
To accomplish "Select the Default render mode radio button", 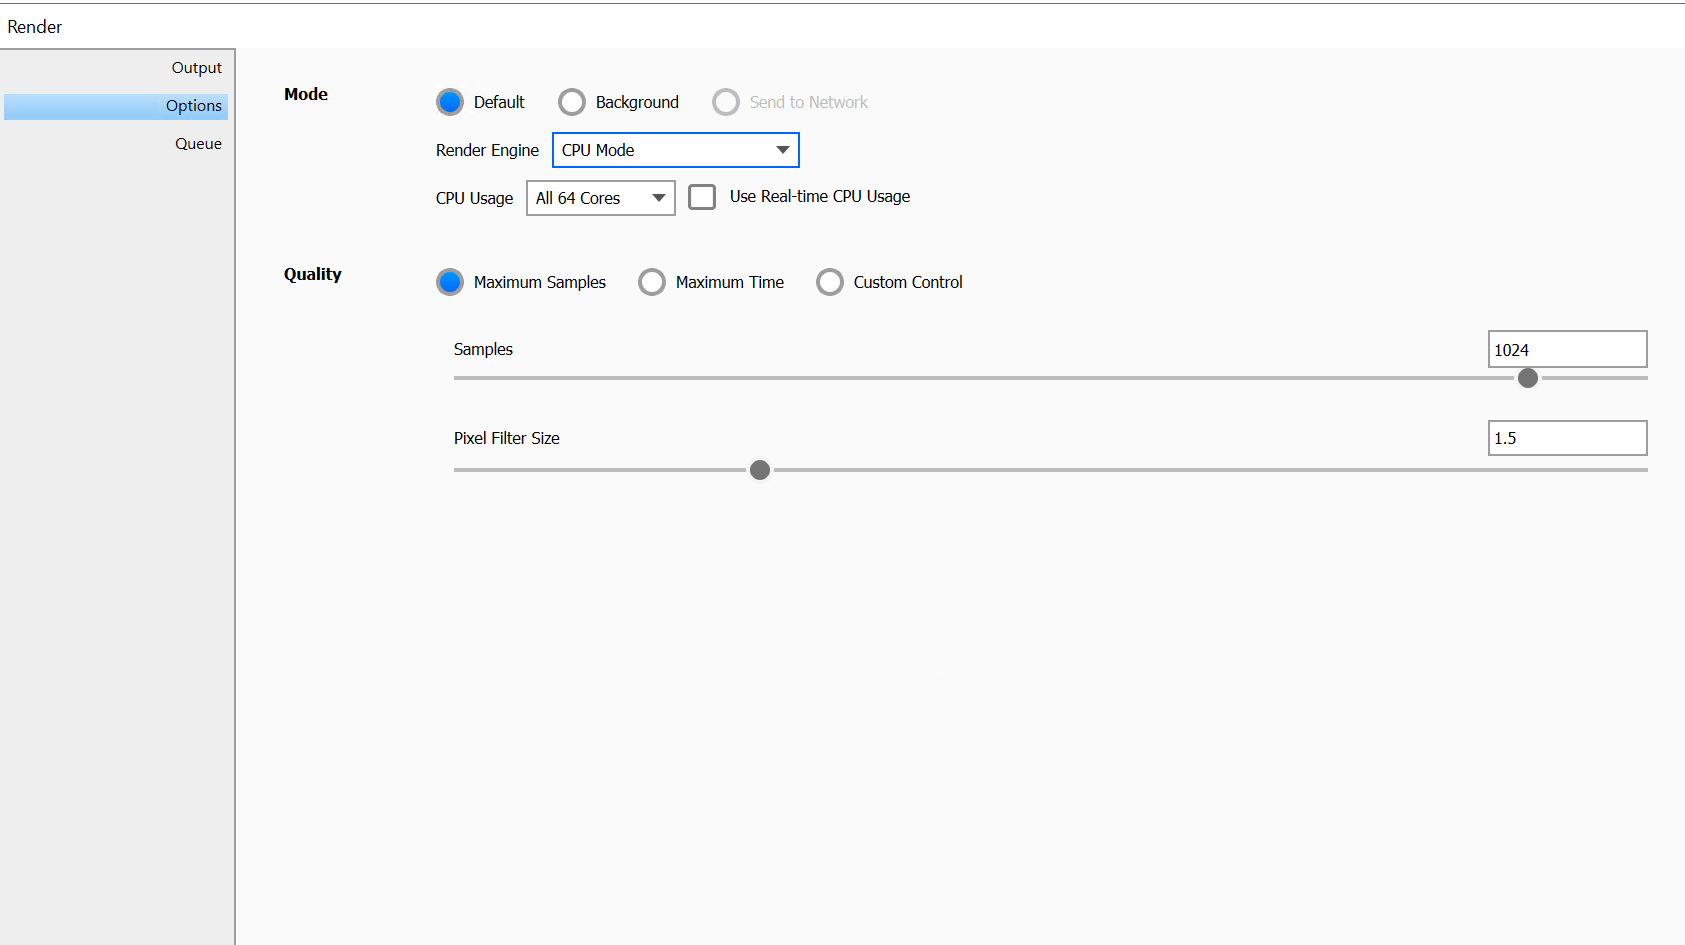I will 450,102.
